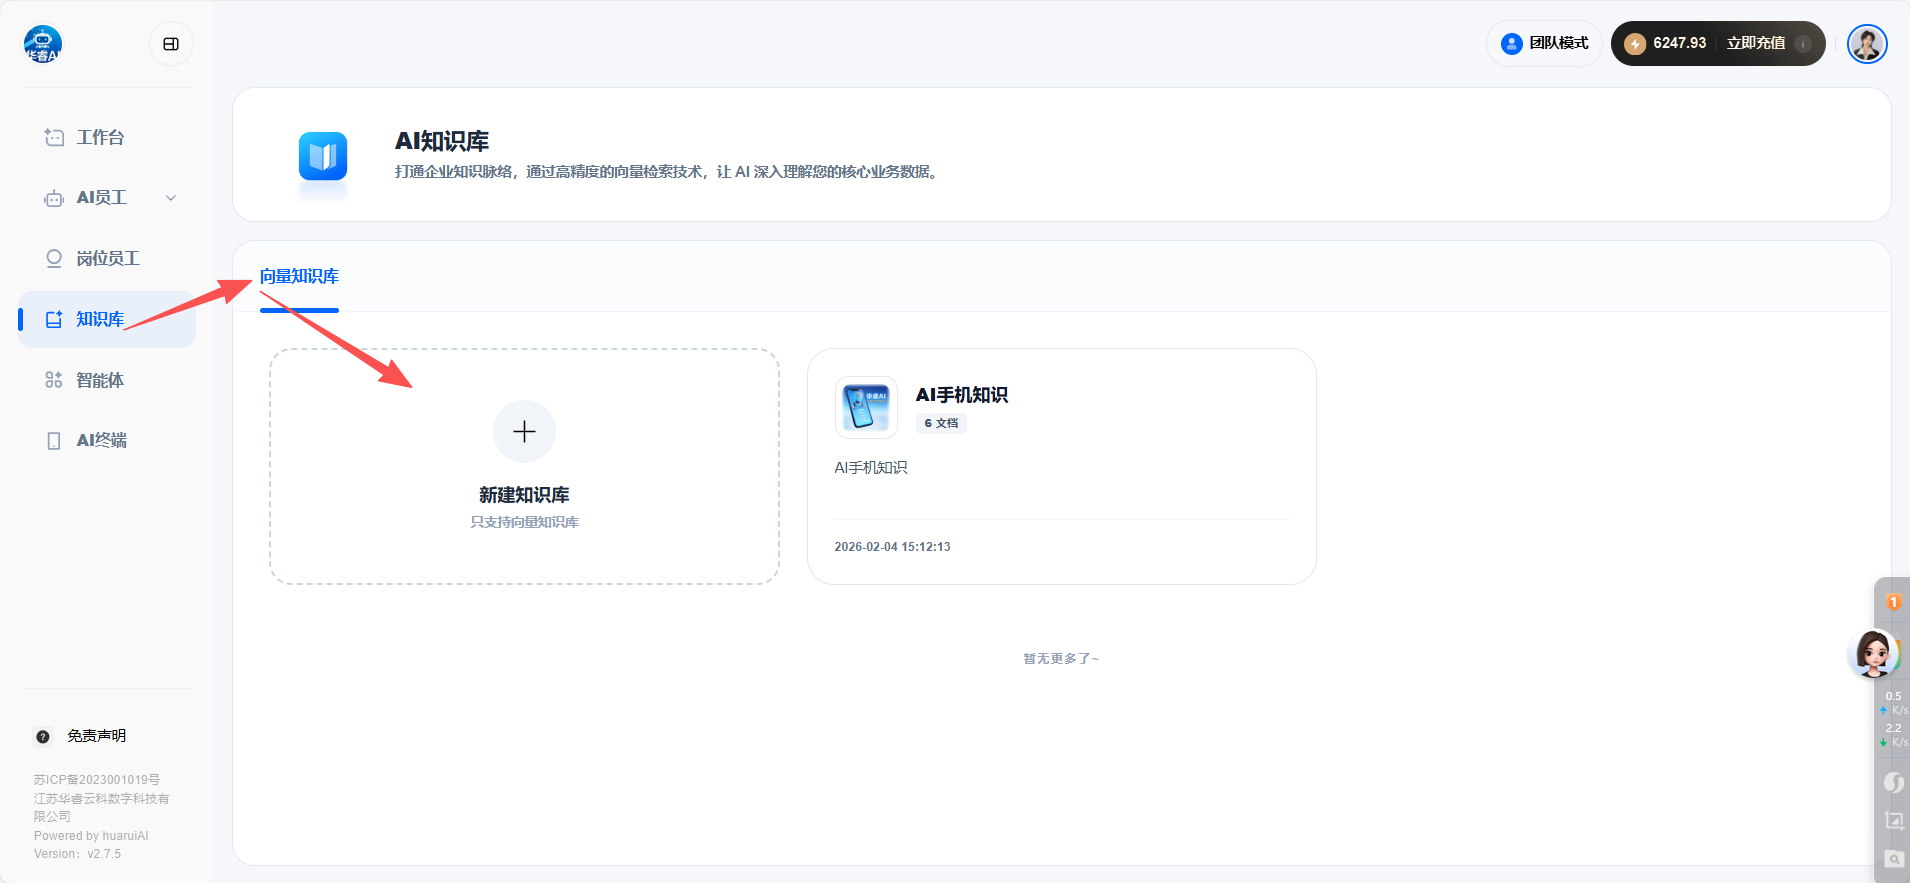Select the 向量知识库 tab
1910x883 pixels.
299,277
